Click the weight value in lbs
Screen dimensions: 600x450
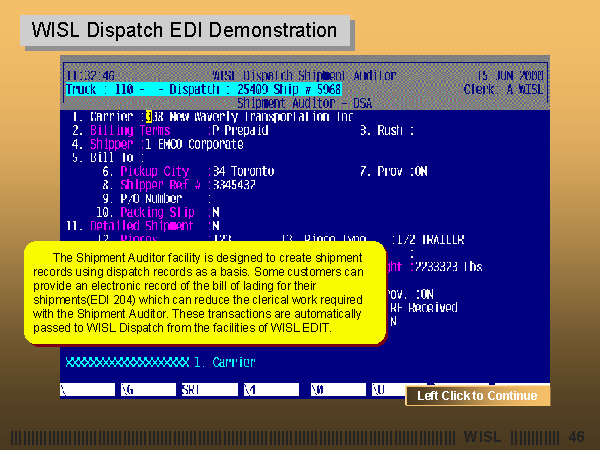coord(448,267)
